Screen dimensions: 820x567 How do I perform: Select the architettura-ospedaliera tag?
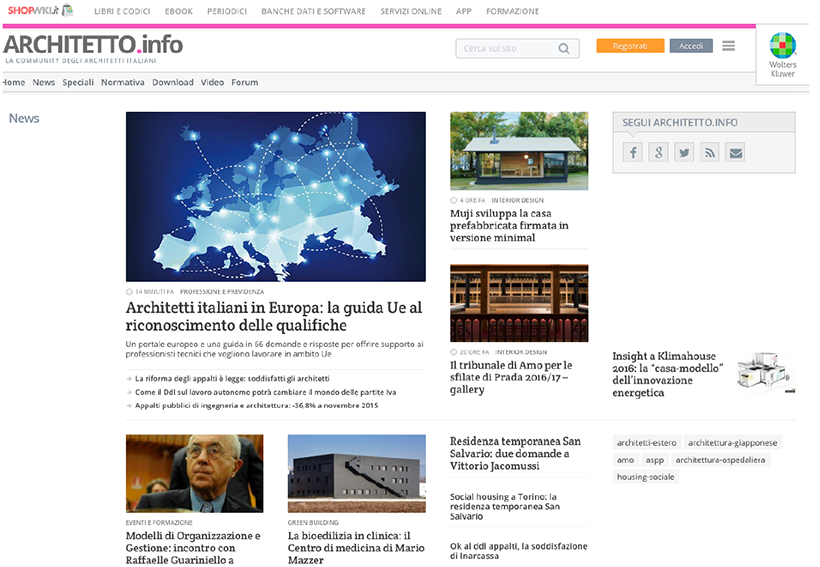coord(720,460)
